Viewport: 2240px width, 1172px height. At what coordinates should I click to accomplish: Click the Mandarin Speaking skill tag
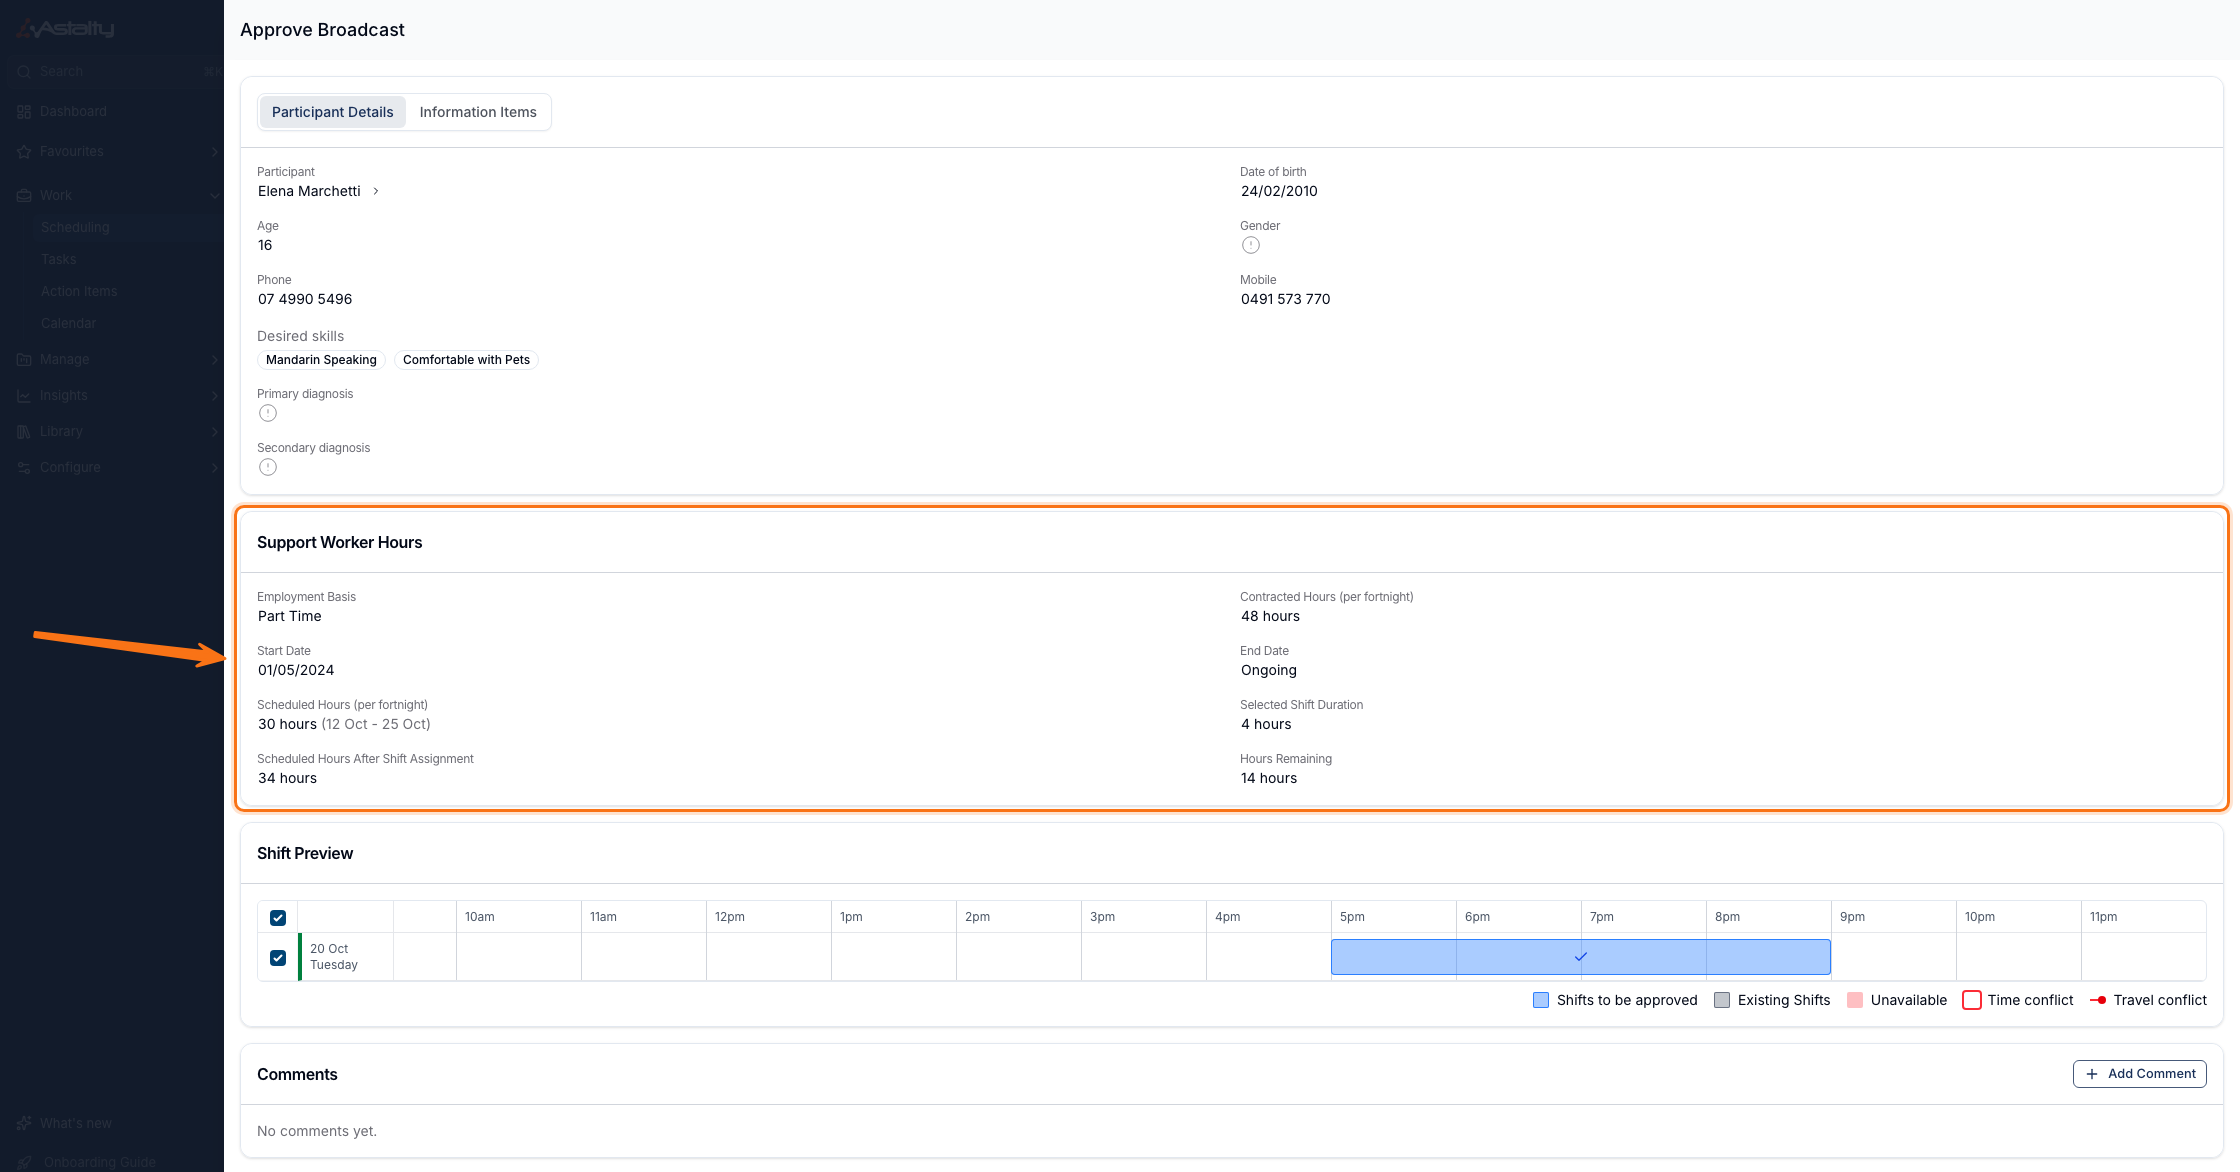point(321,360)
